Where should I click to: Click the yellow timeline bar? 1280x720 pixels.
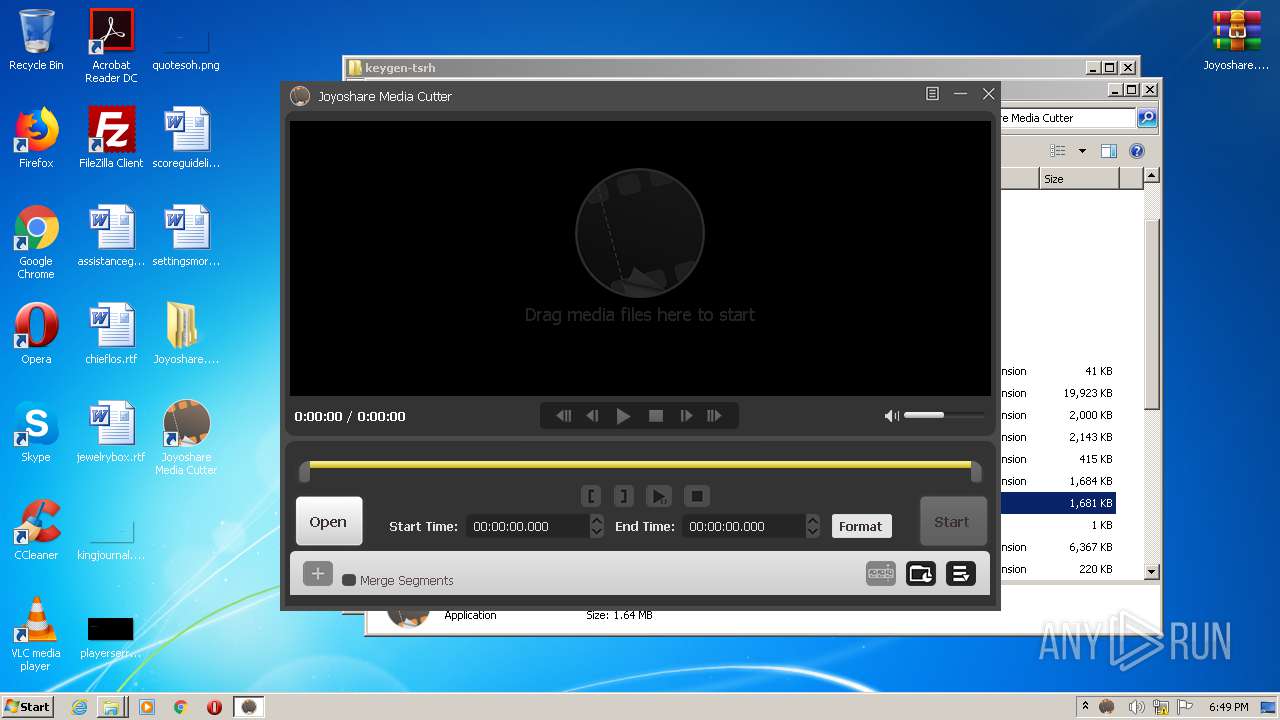pos(640,465)
